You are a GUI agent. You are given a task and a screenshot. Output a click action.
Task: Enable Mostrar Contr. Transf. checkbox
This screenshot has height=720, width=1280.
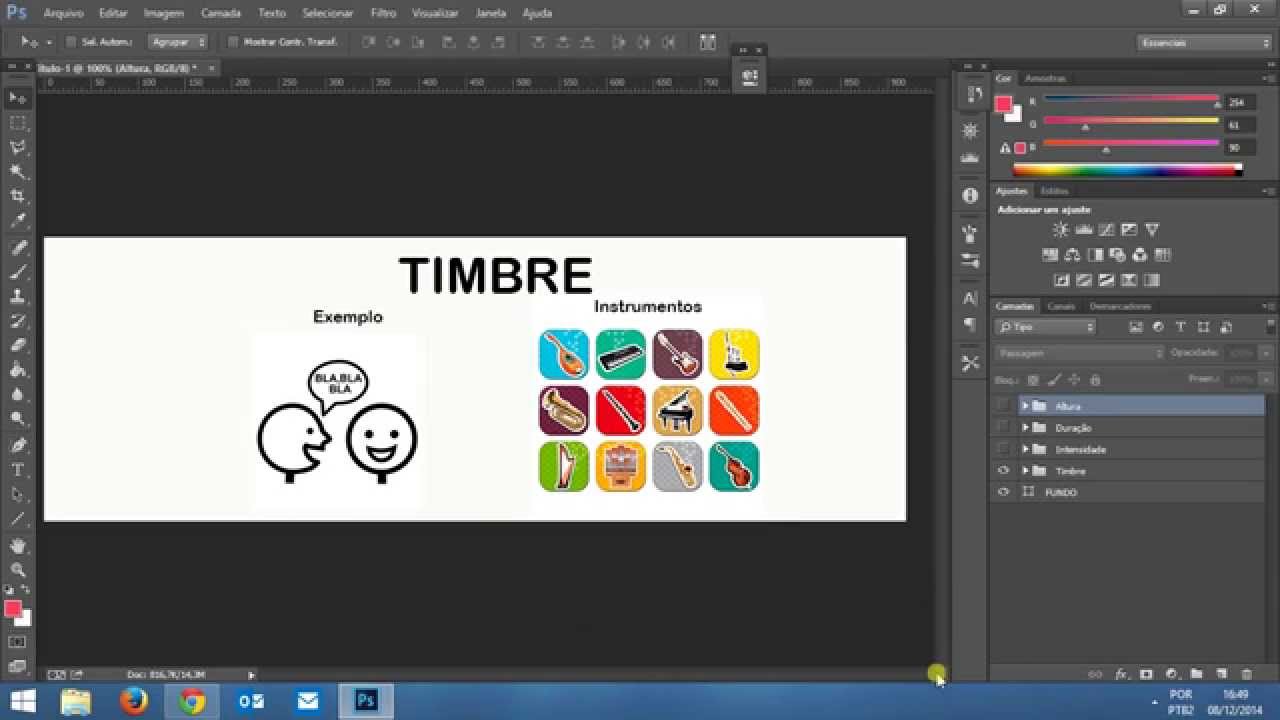pyautogui.click(x=233, y=42)
